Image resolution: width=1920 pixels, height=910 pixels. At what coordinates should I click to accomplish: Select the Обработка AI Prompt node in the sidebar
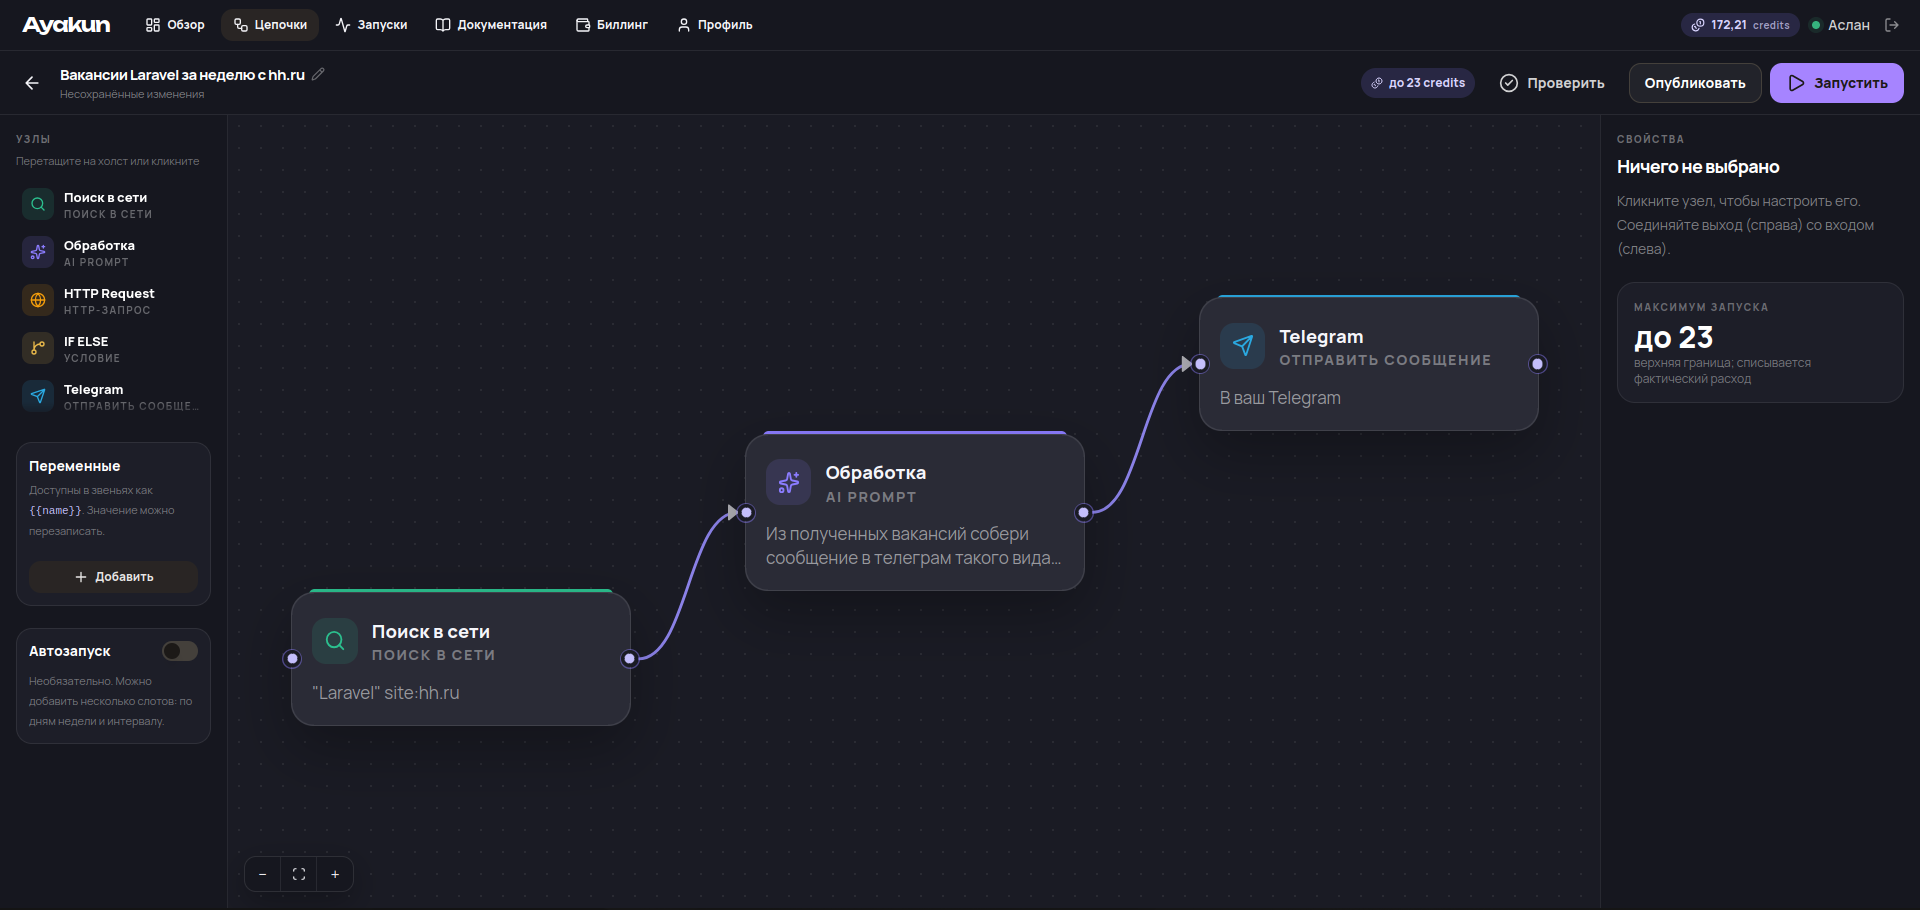point(113,253)
